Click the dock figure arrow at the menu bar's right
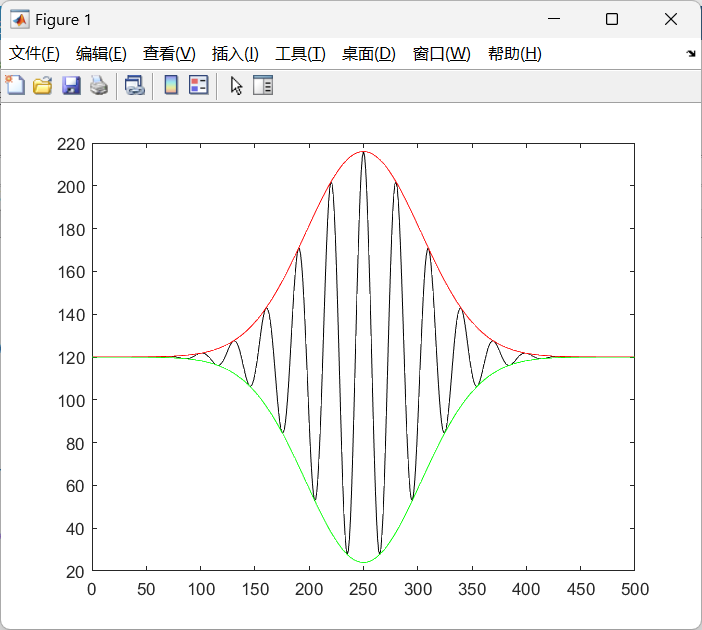The height and width of the screenshot is (630, 702). 691,54
